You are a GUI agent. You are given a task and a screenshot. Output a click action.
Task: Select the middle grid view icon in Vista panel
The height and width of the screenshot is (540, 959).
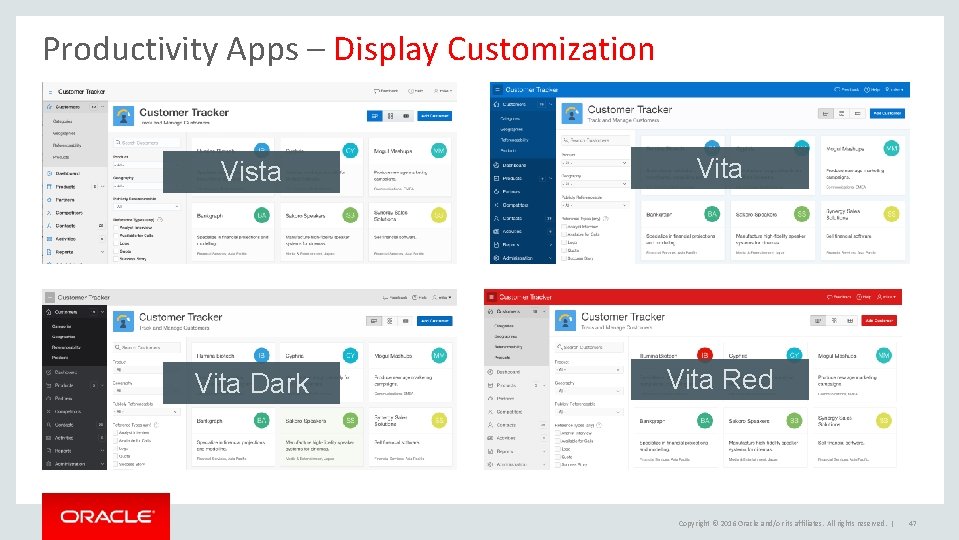390,116
